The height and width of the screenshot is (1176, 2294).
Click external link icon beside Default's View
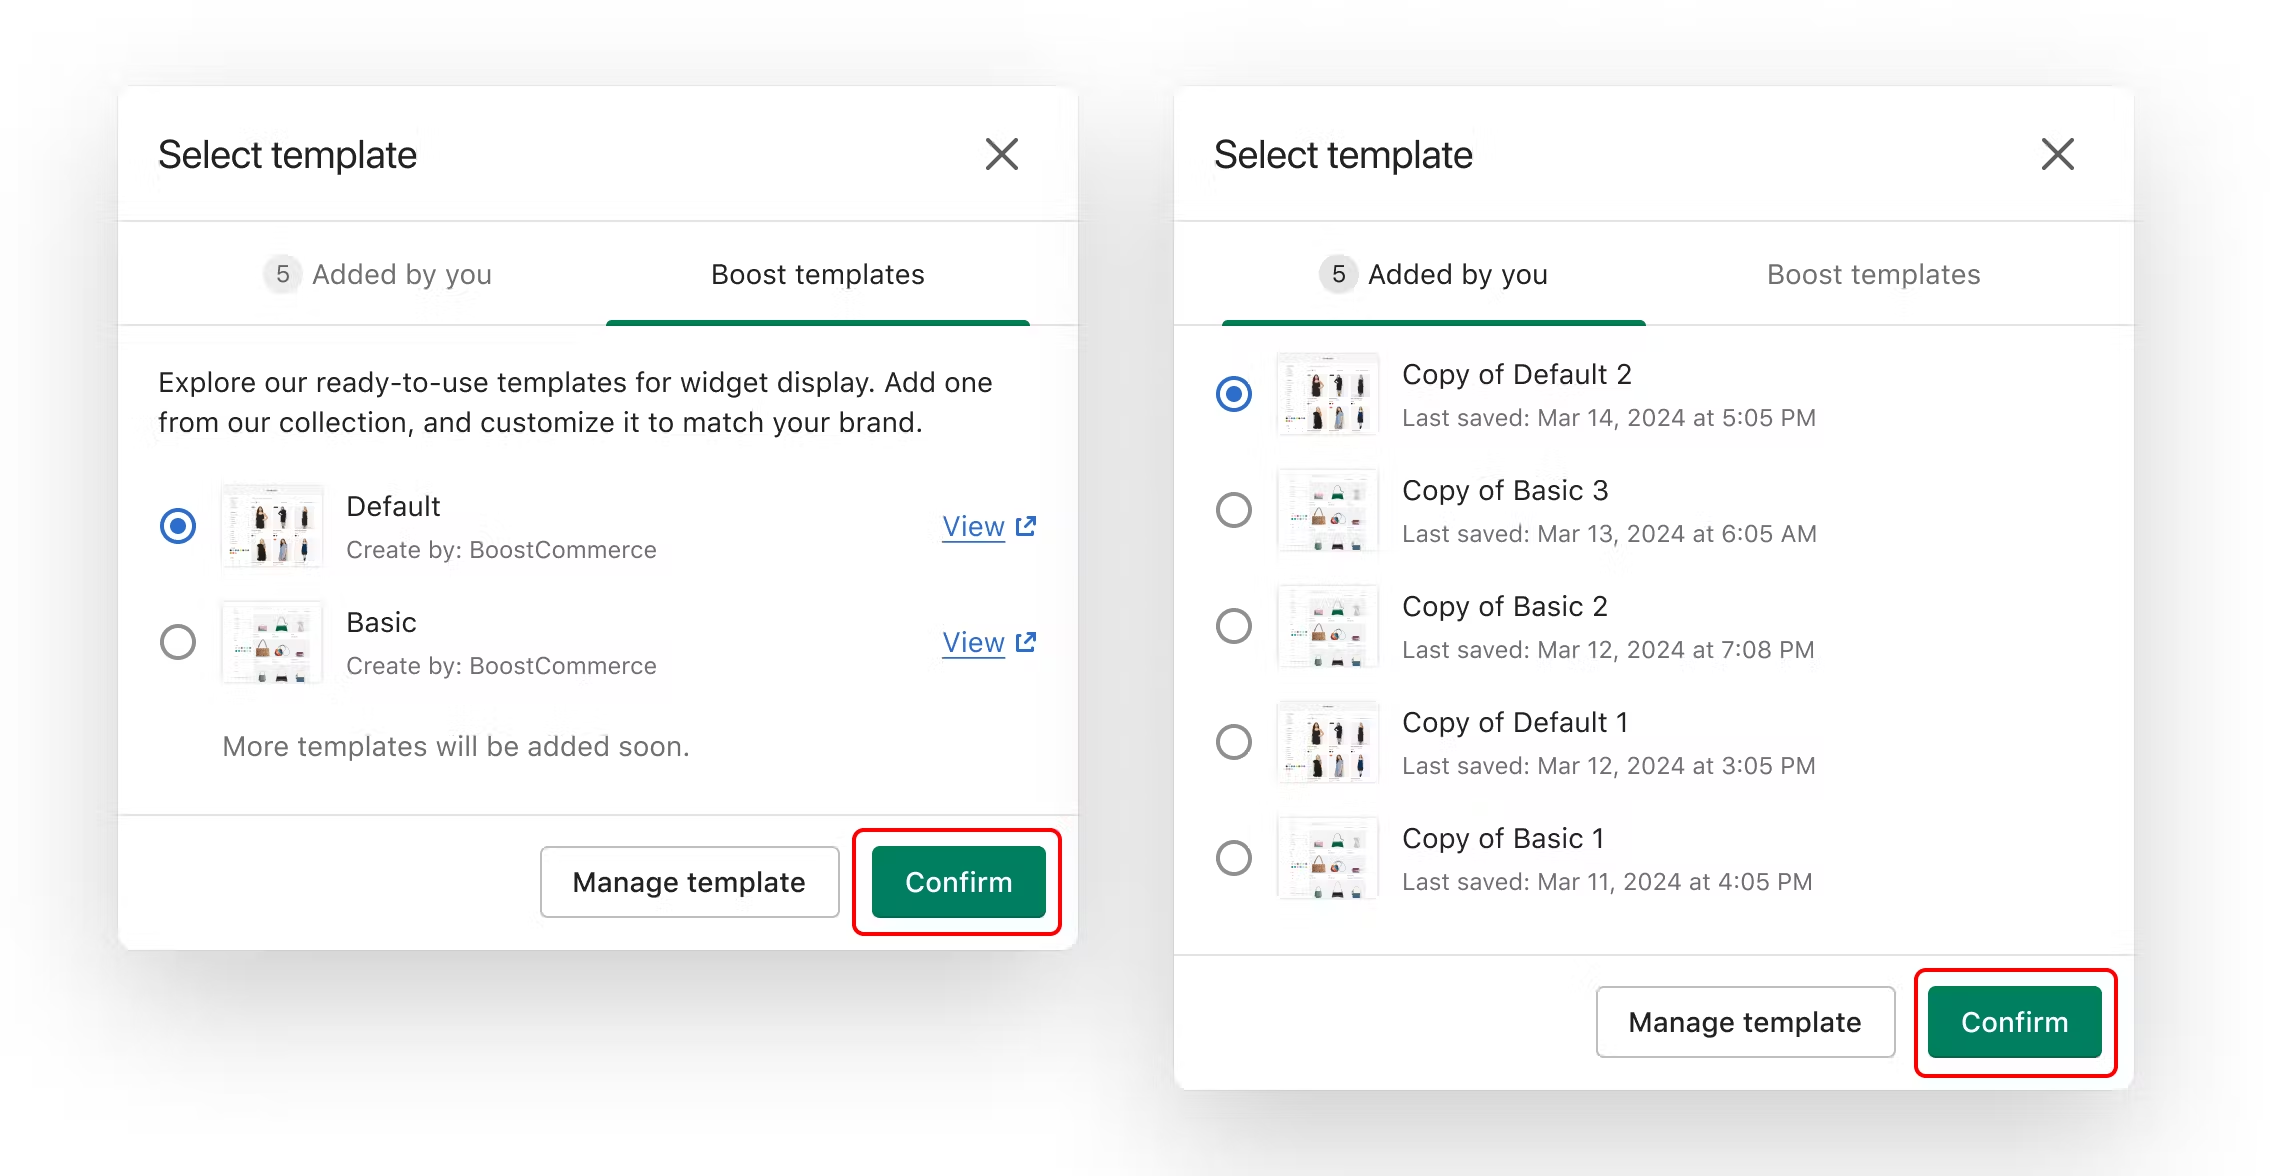pos(1026,526)
